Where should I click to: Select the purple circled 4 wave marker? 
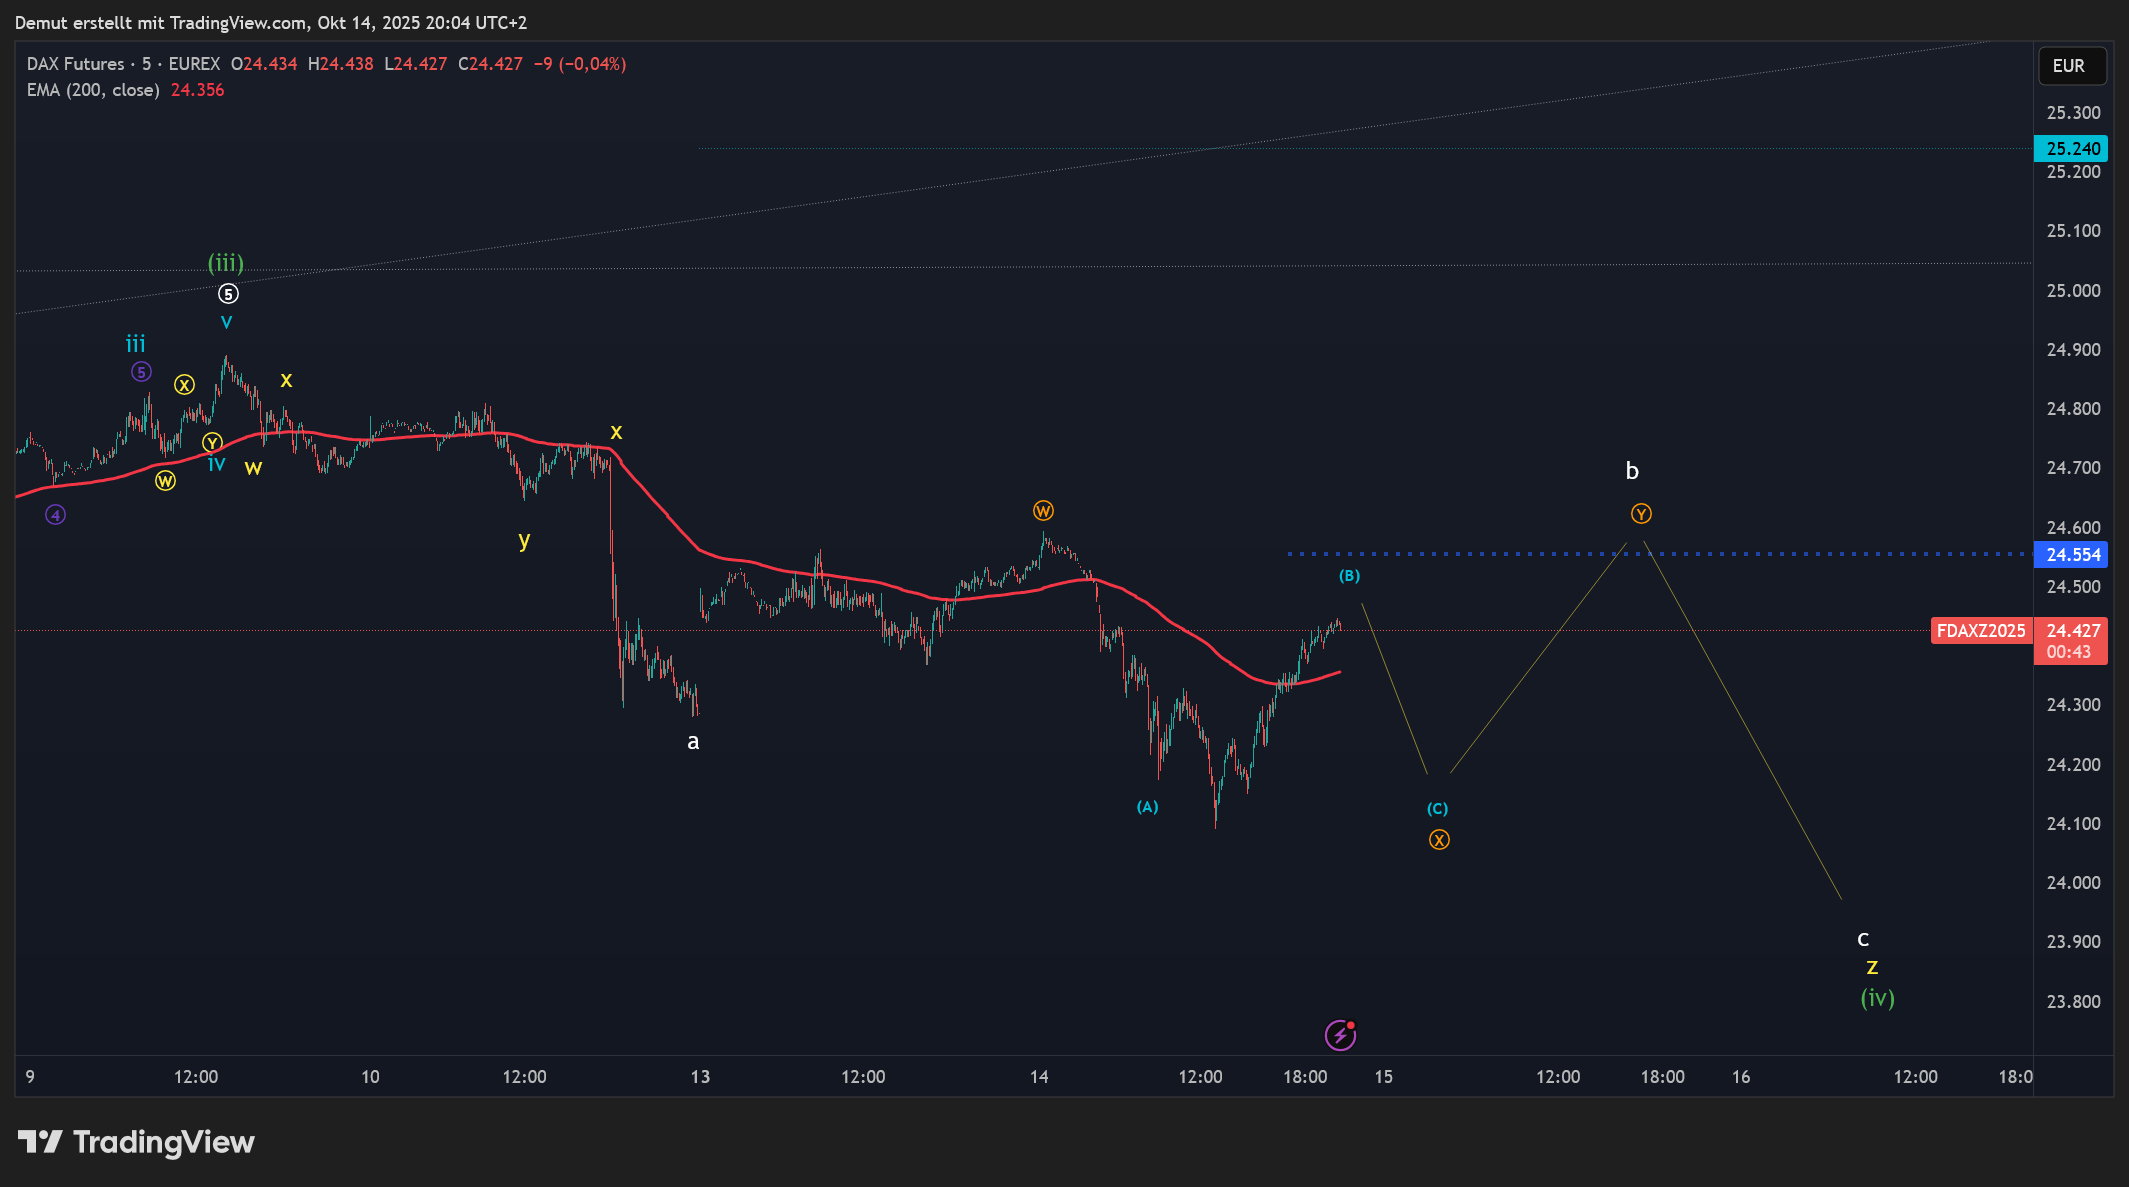pyautogui.click(x=56, y=515)
